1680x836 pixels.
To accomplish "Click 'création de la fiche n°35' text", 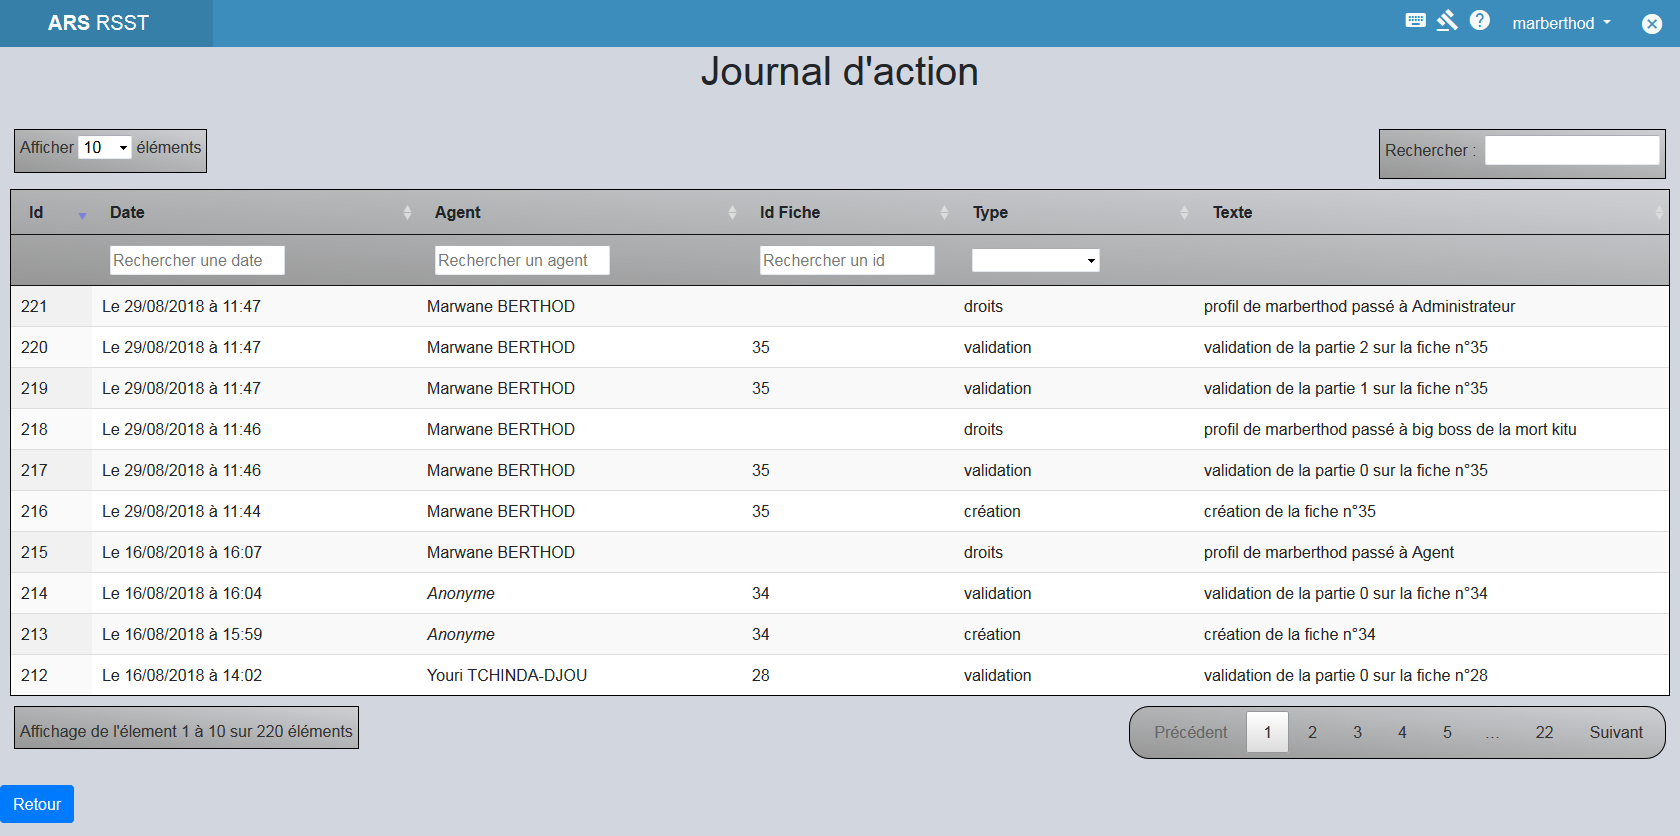I will pyautogui.click(x=1289, y=511).
